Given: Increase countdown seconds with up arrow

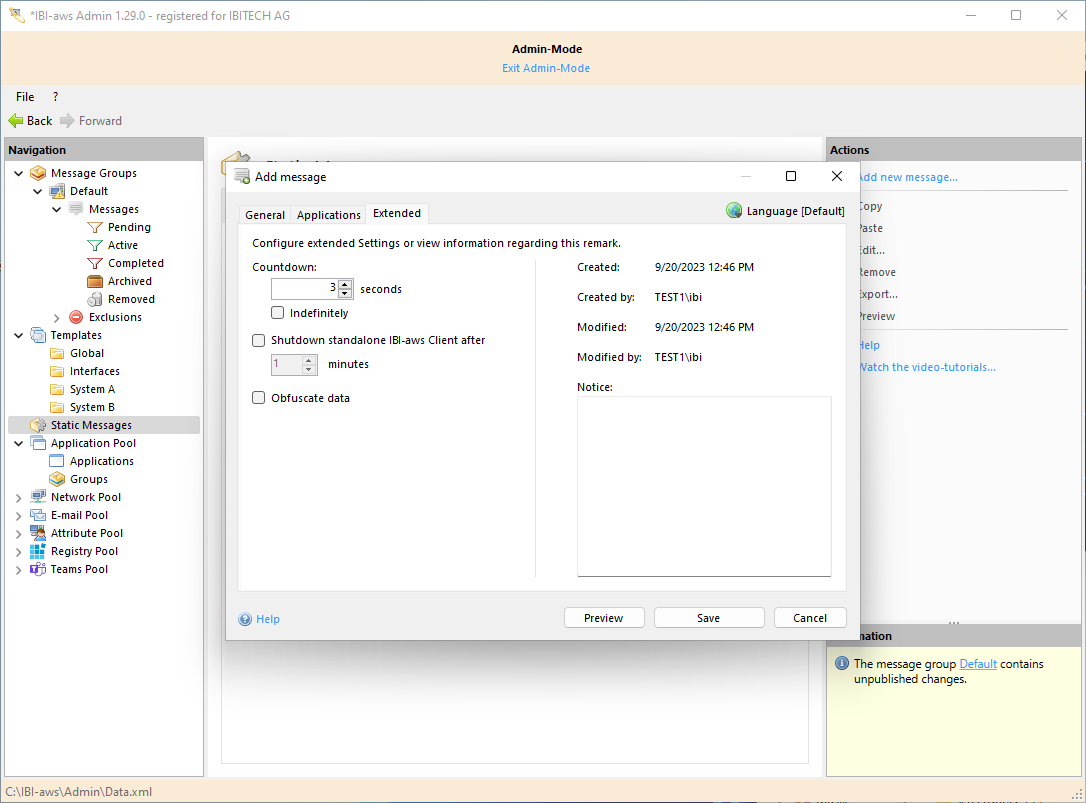Looking at the screenshot, I should coord(345,284).
